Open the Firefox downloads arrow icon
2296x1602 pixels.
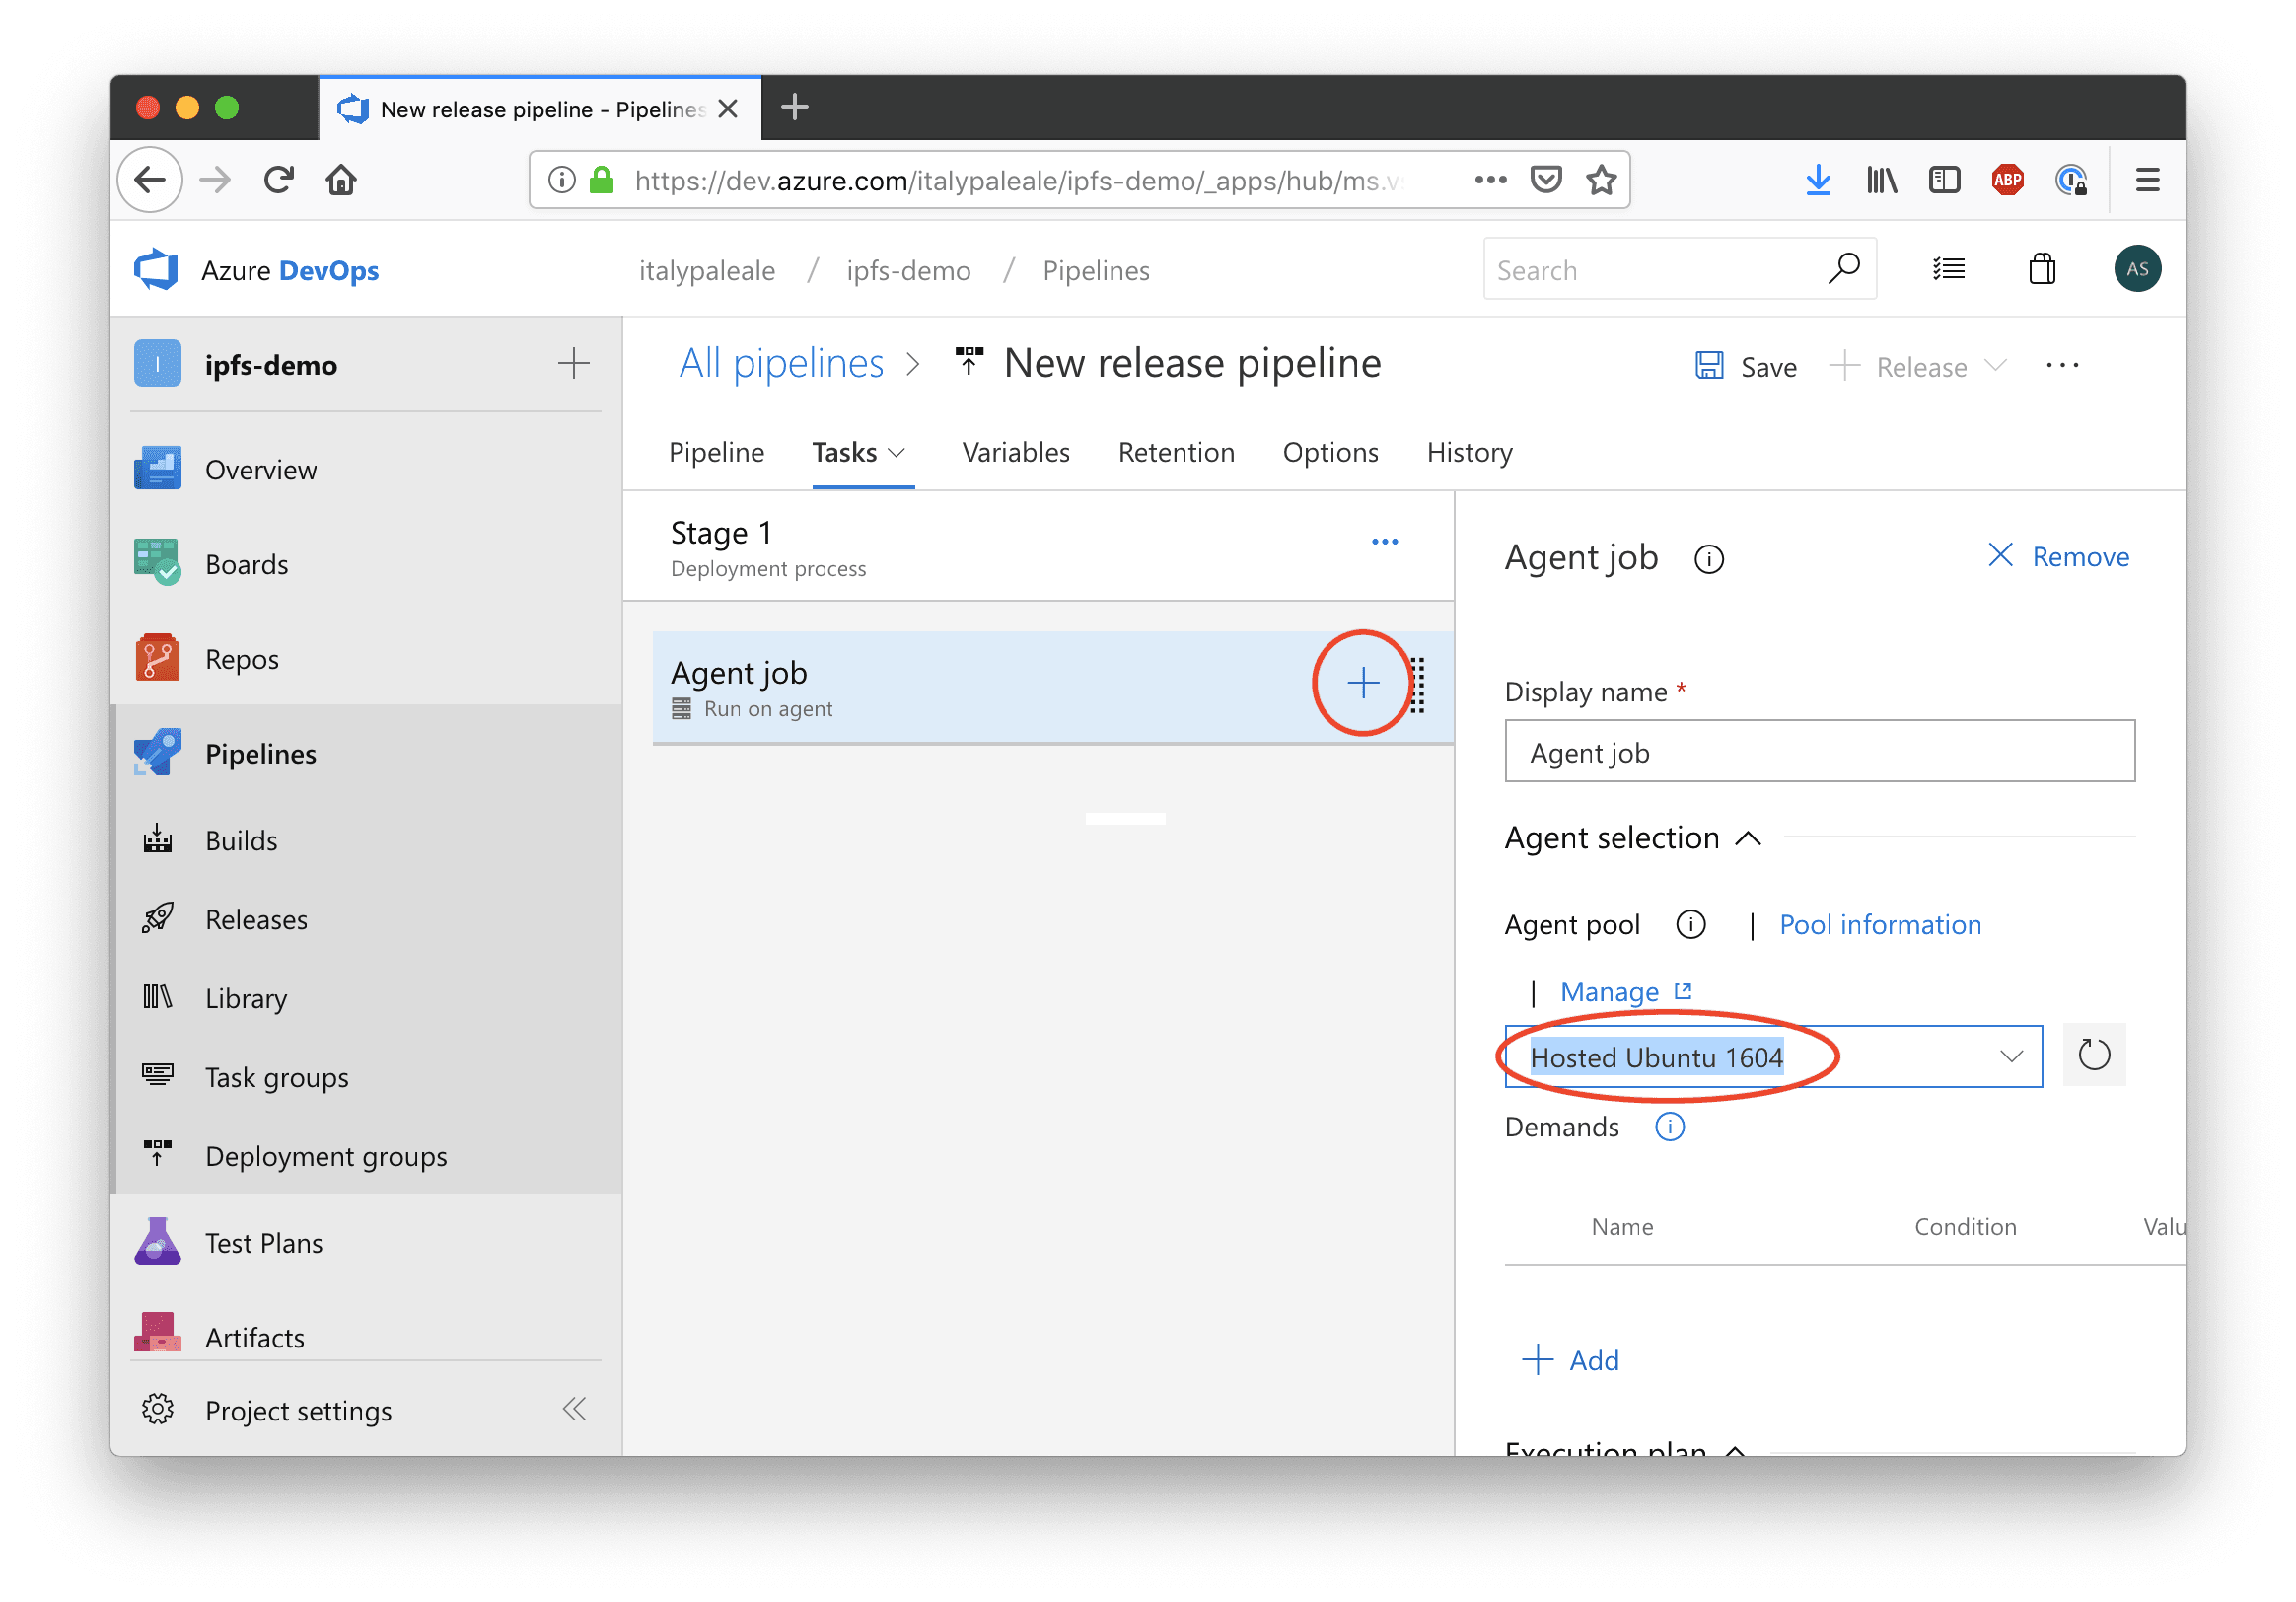point(1818,180)
